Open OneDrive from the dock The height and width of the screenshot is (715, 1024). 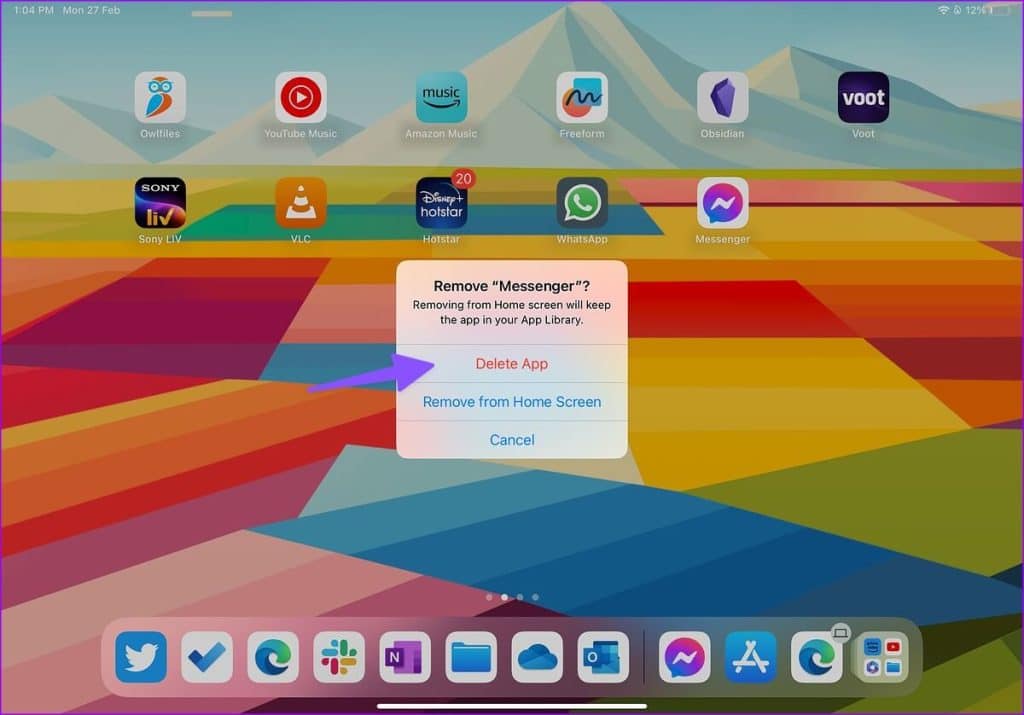(537, 657)
